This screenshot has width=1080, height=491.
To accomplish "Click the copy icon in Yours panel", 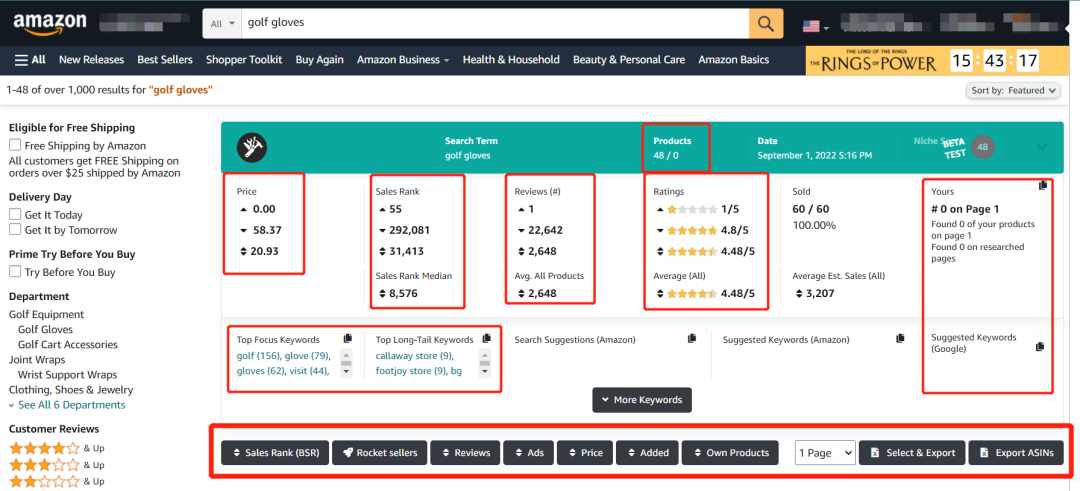I will pyautogui.click(x=1043, y=185).
